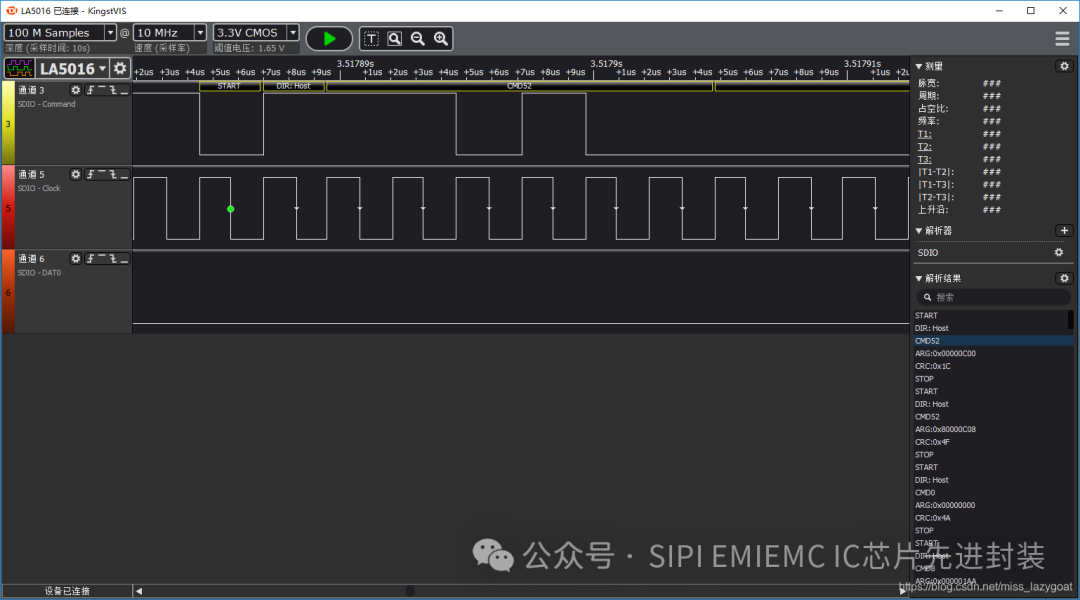Click the 通道 3 channel name label
This screenshot has height=600, width=1080.
point(31,90)
